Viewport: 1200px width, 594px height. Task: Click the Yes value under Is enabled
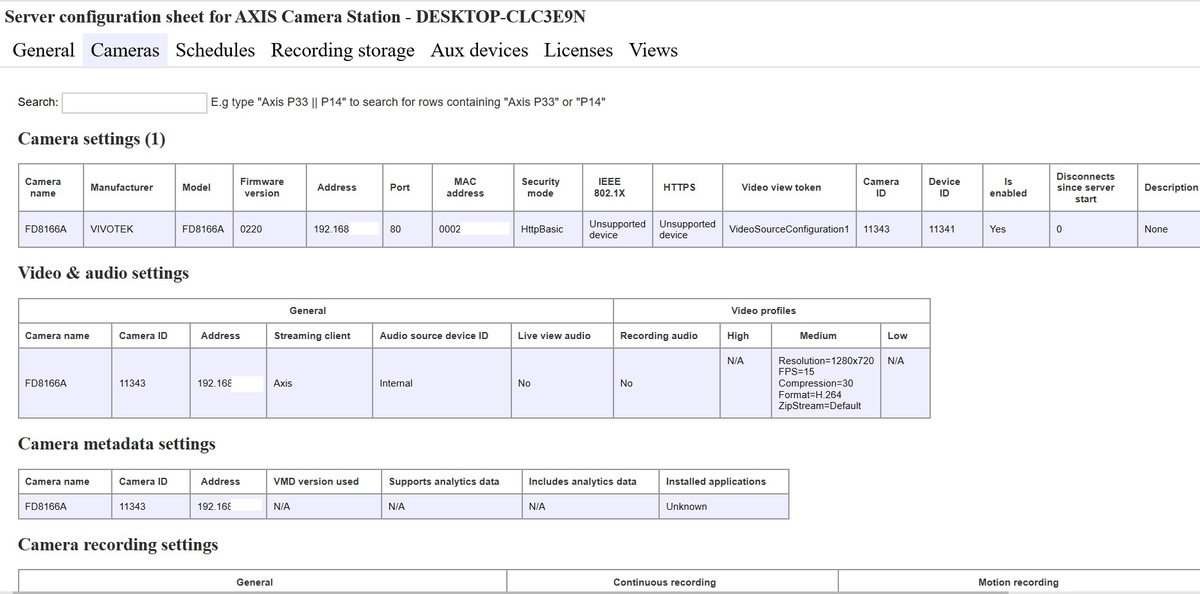[997, 229]
